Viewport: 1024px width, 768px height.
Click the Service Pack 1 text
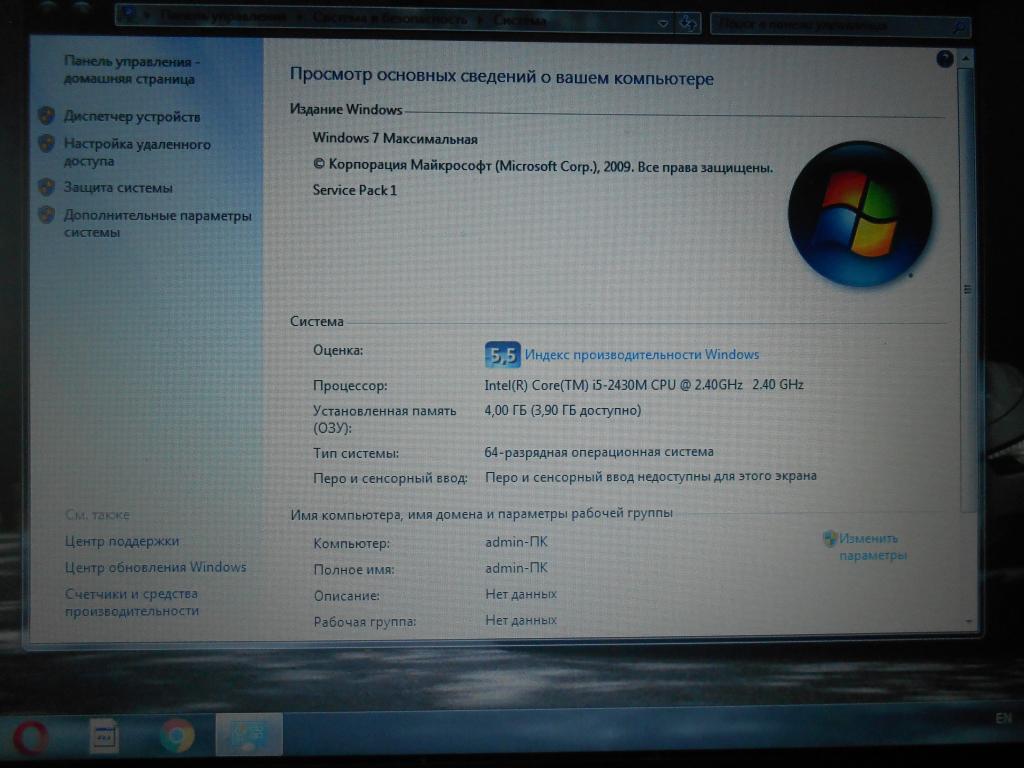pyautogui.click(x=355, y=190)
